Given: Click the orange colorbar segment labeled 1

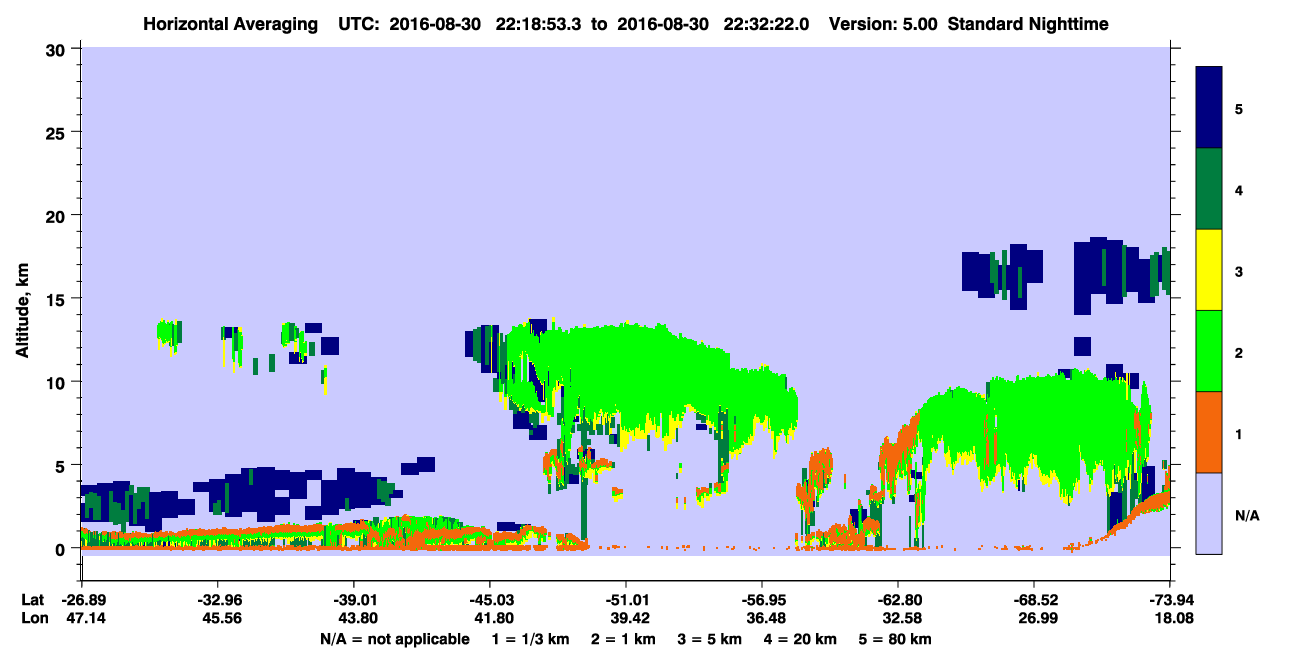Looking at the screenshot, I should point(1209,432).
